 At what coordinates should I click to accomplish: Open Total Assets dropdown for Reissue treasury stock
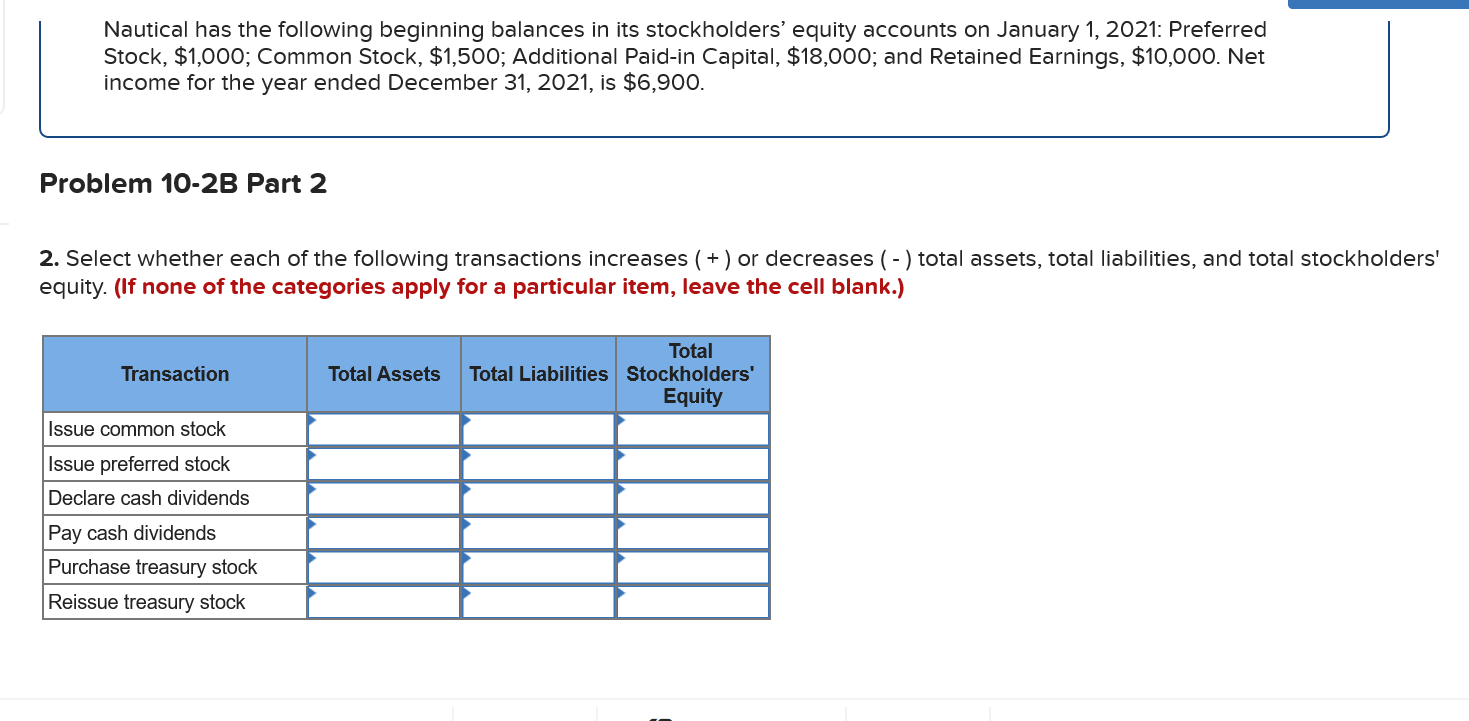pos(384,601)
